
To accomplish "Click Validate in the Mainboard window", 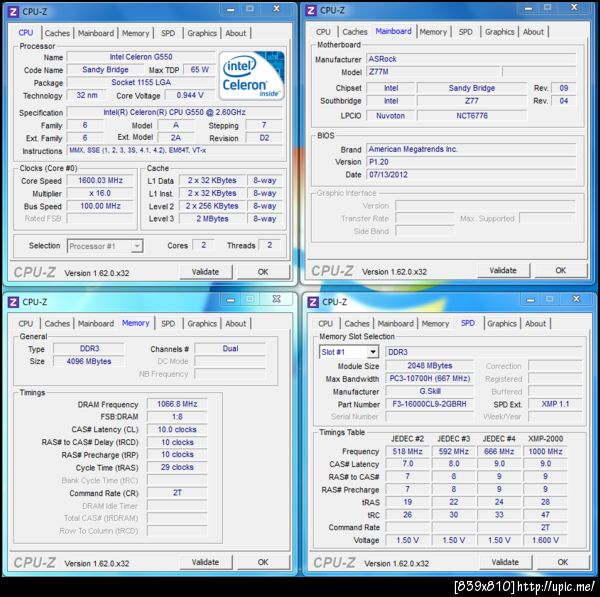I will click(x=503, y=271).
